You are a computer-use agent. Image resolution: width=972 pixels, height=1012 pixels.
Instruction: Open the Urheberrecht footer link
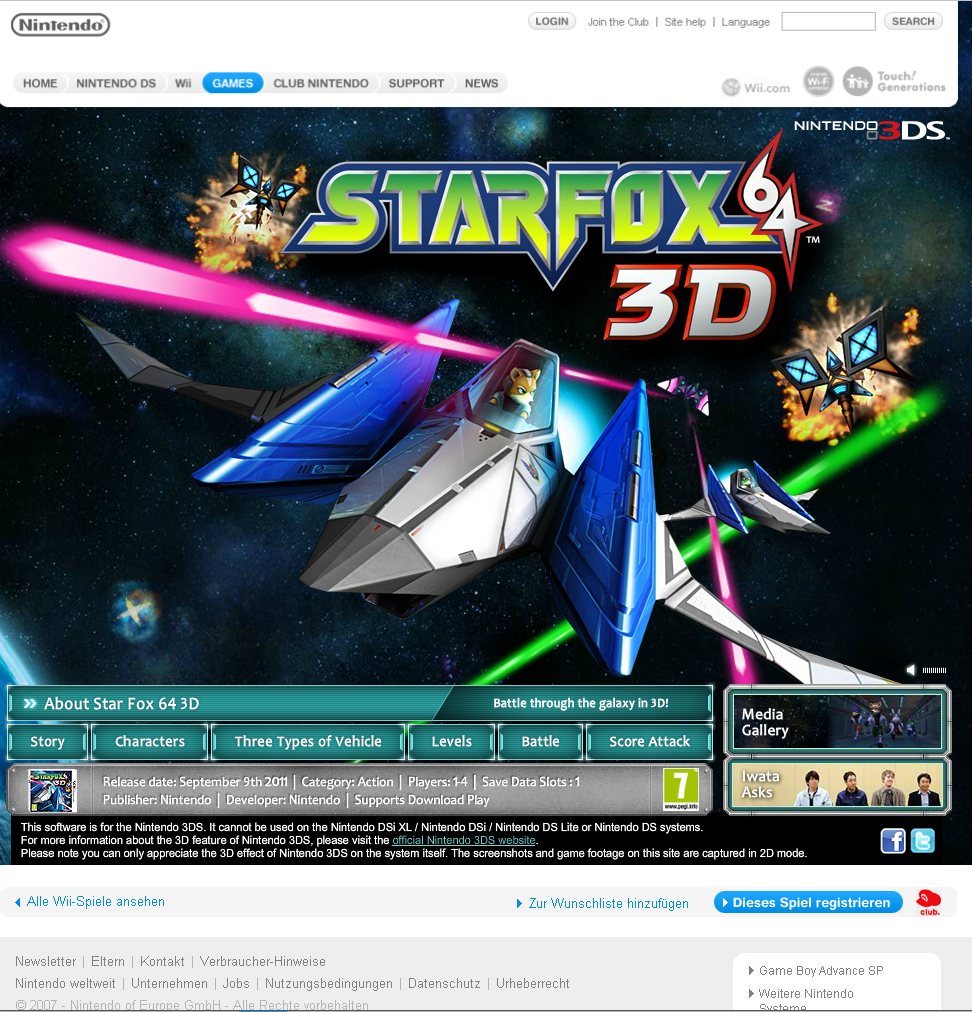tap(532, 984)
